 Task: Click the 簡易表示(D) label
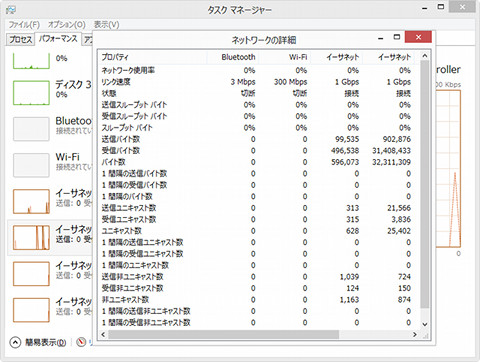(x=45, y=342)
